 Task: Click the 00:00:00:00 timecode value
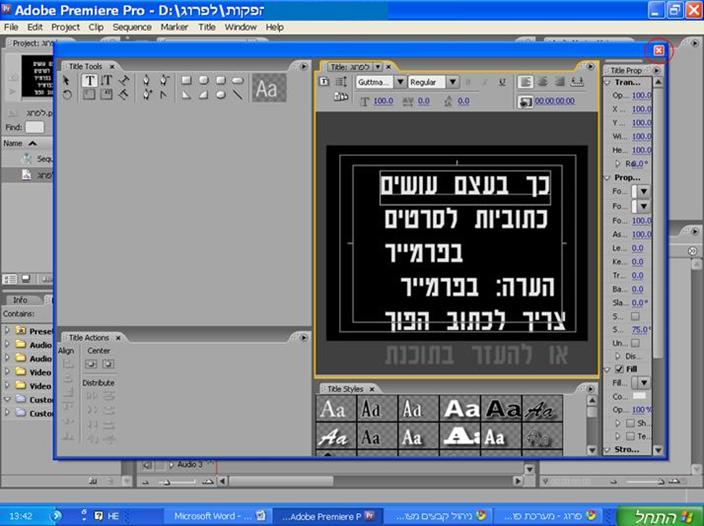[554, 101]
